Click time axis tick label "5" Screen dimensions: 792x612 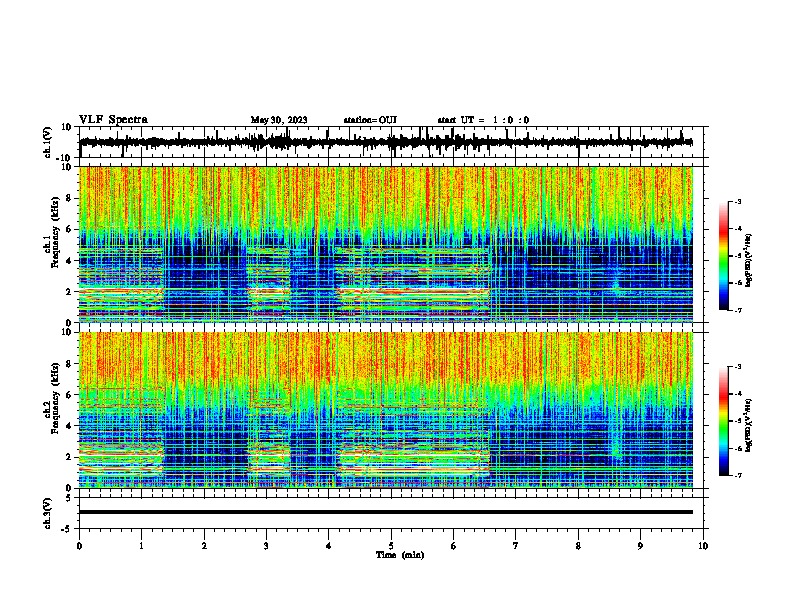(x=391, y=546)
